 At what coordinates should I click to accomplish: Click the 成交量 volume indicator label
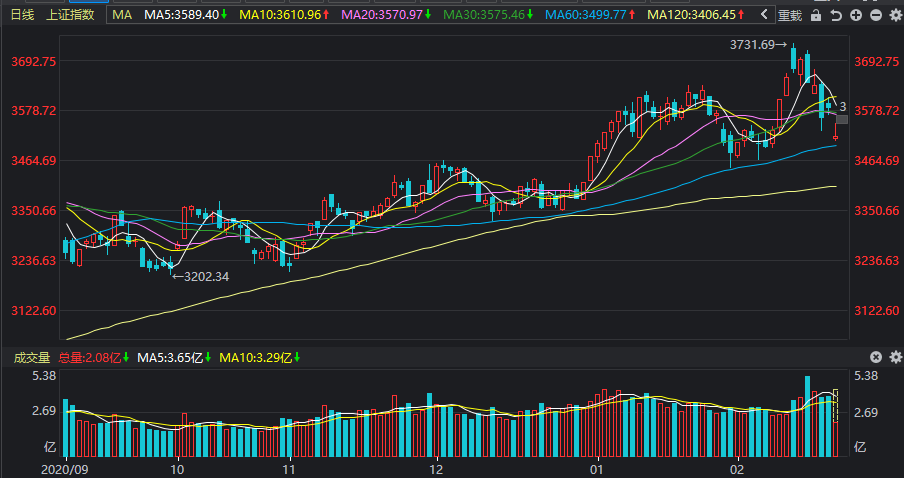(x=32, y=357)
